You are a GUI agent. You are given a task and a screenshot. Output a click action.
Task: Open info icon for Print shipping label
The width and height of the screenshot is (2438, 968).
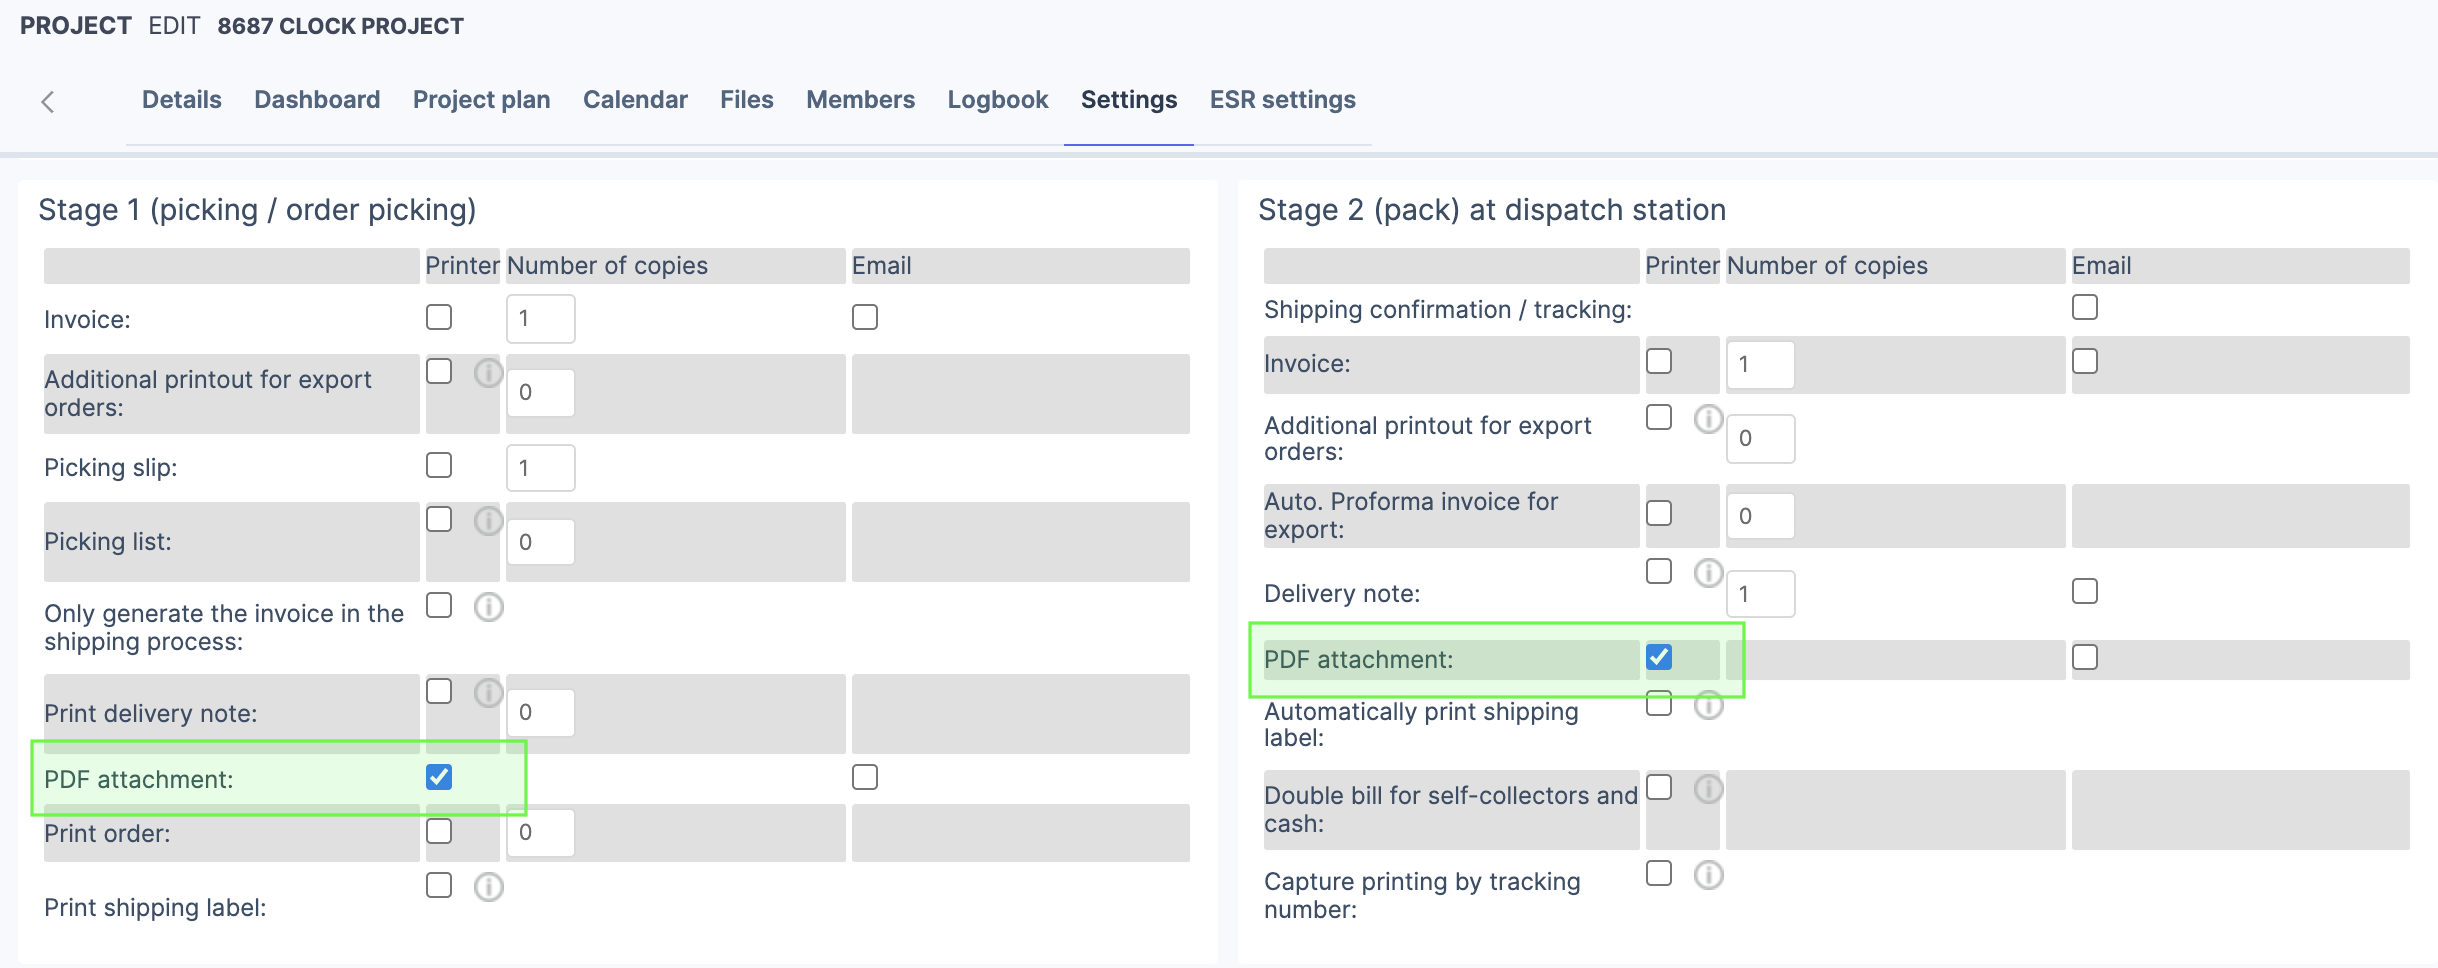[x=488, y=887]
